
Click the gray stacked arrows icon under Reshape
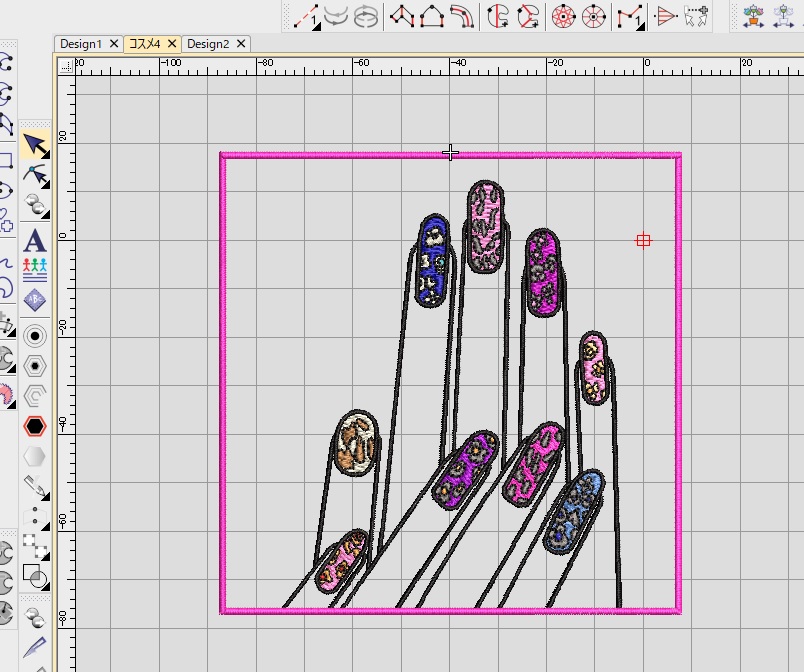coord(35,205)
